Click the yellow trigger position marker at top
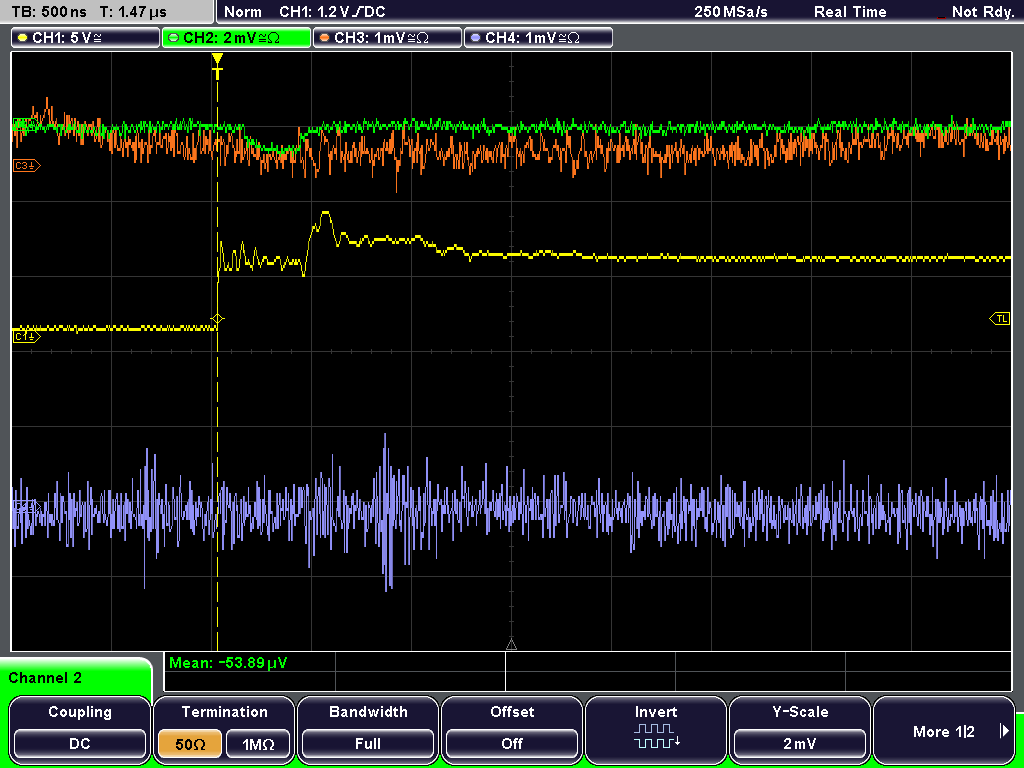1024x768 pixels. pyautogui.click(x=217, y=65)
